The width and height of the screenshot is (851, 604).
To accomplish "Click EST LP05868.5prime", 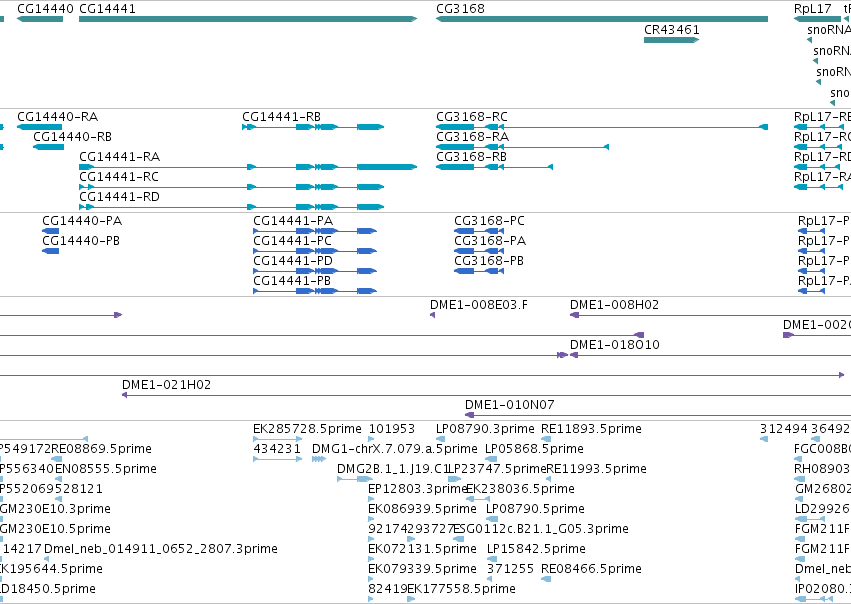I will 534,449.
